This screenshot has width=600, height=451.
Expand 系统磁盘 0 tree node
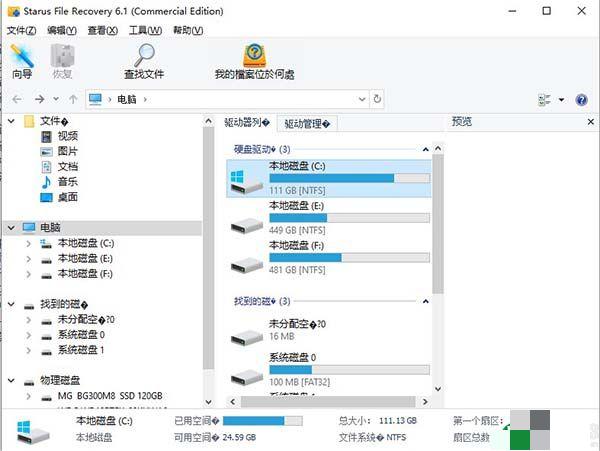pyautogui.click(x=28, y=335)
